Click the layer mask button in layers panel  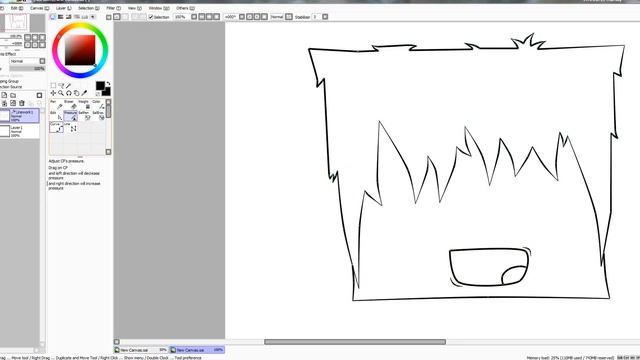coord(39,95)
